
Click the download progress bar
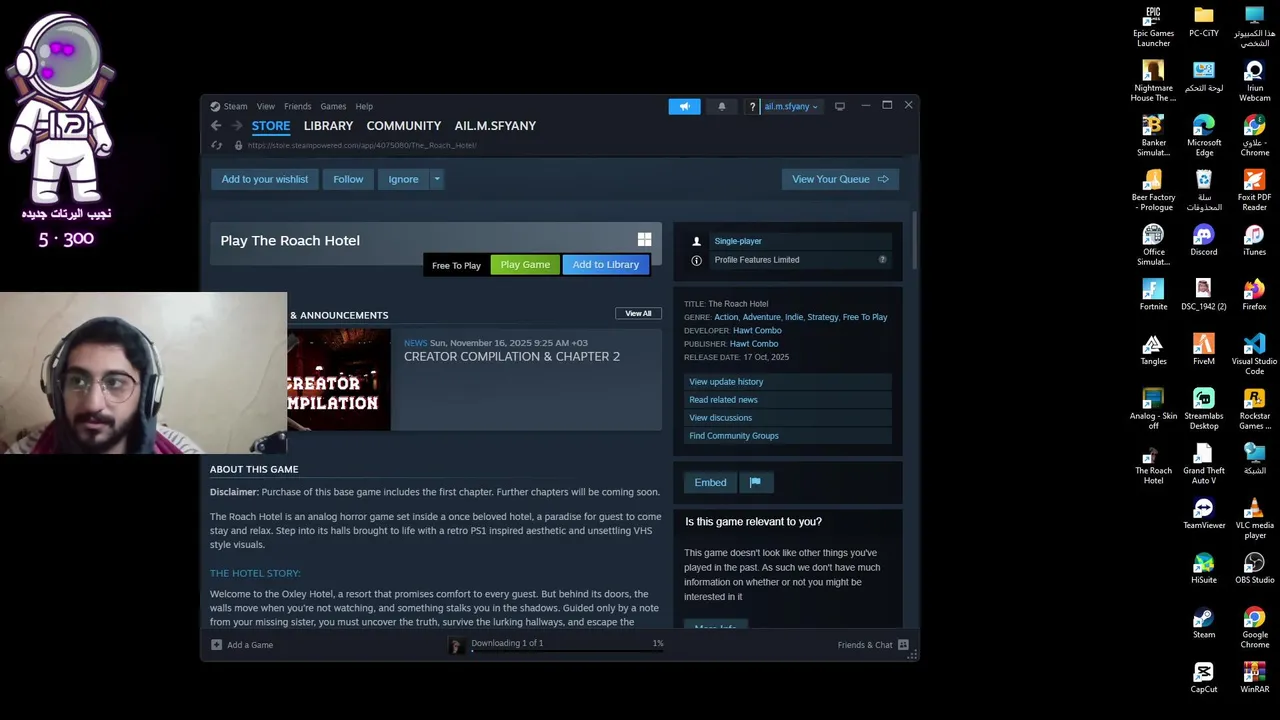coord(567,652)
